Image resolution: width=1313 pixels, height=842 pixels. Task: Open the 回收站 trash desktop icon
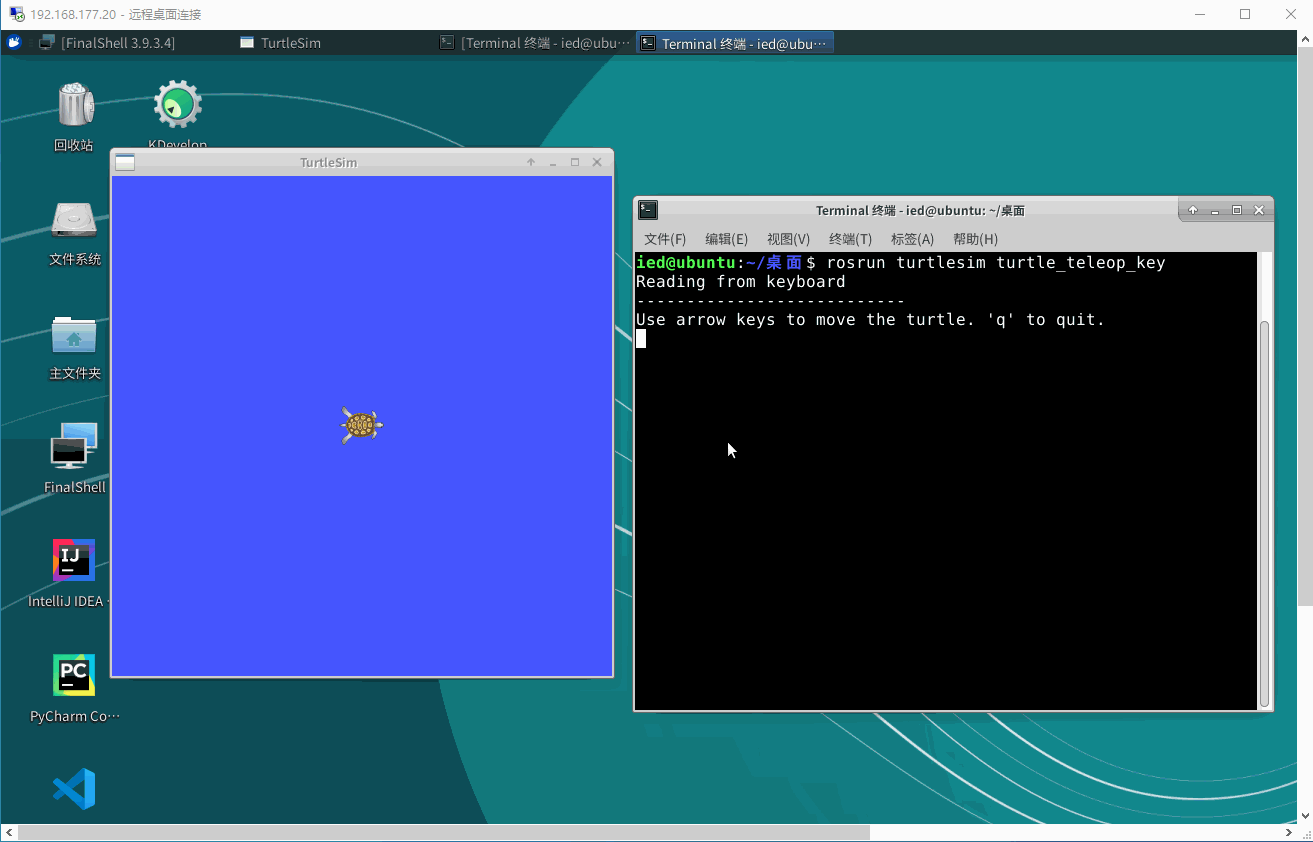point(75,106)
